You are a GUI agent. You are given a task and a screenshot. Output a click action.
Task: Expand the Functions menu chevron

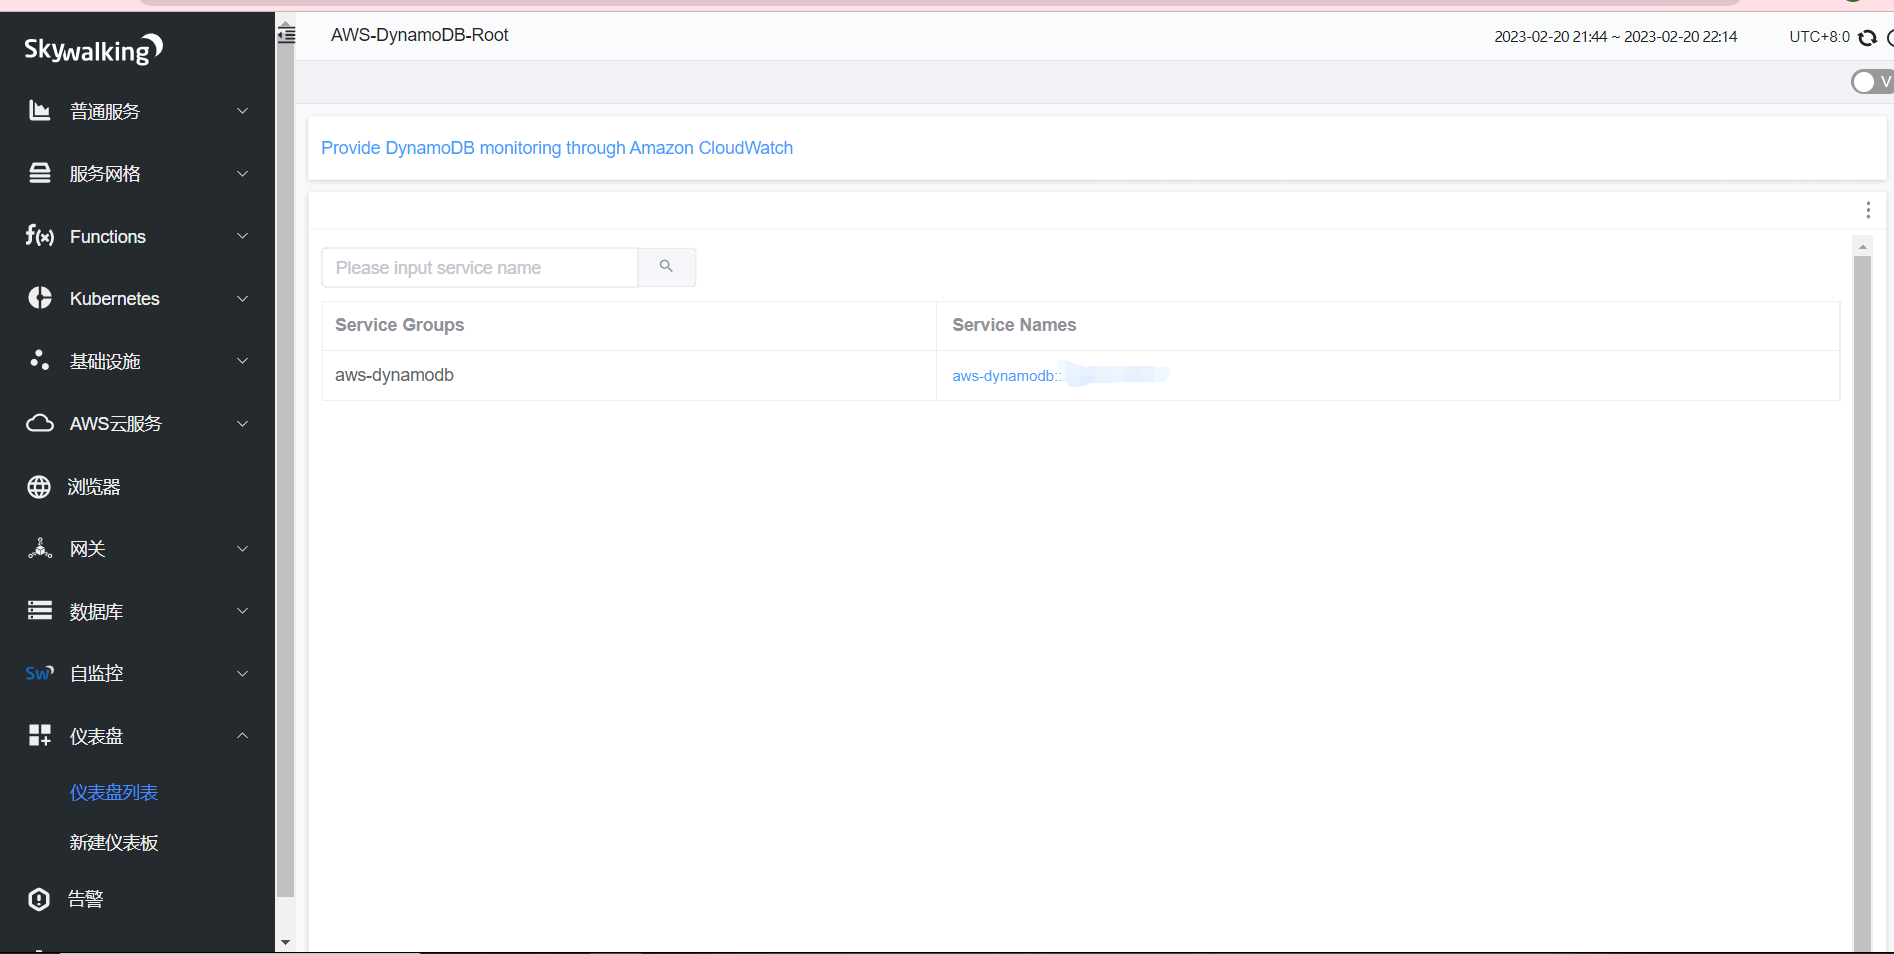point(242,236)
